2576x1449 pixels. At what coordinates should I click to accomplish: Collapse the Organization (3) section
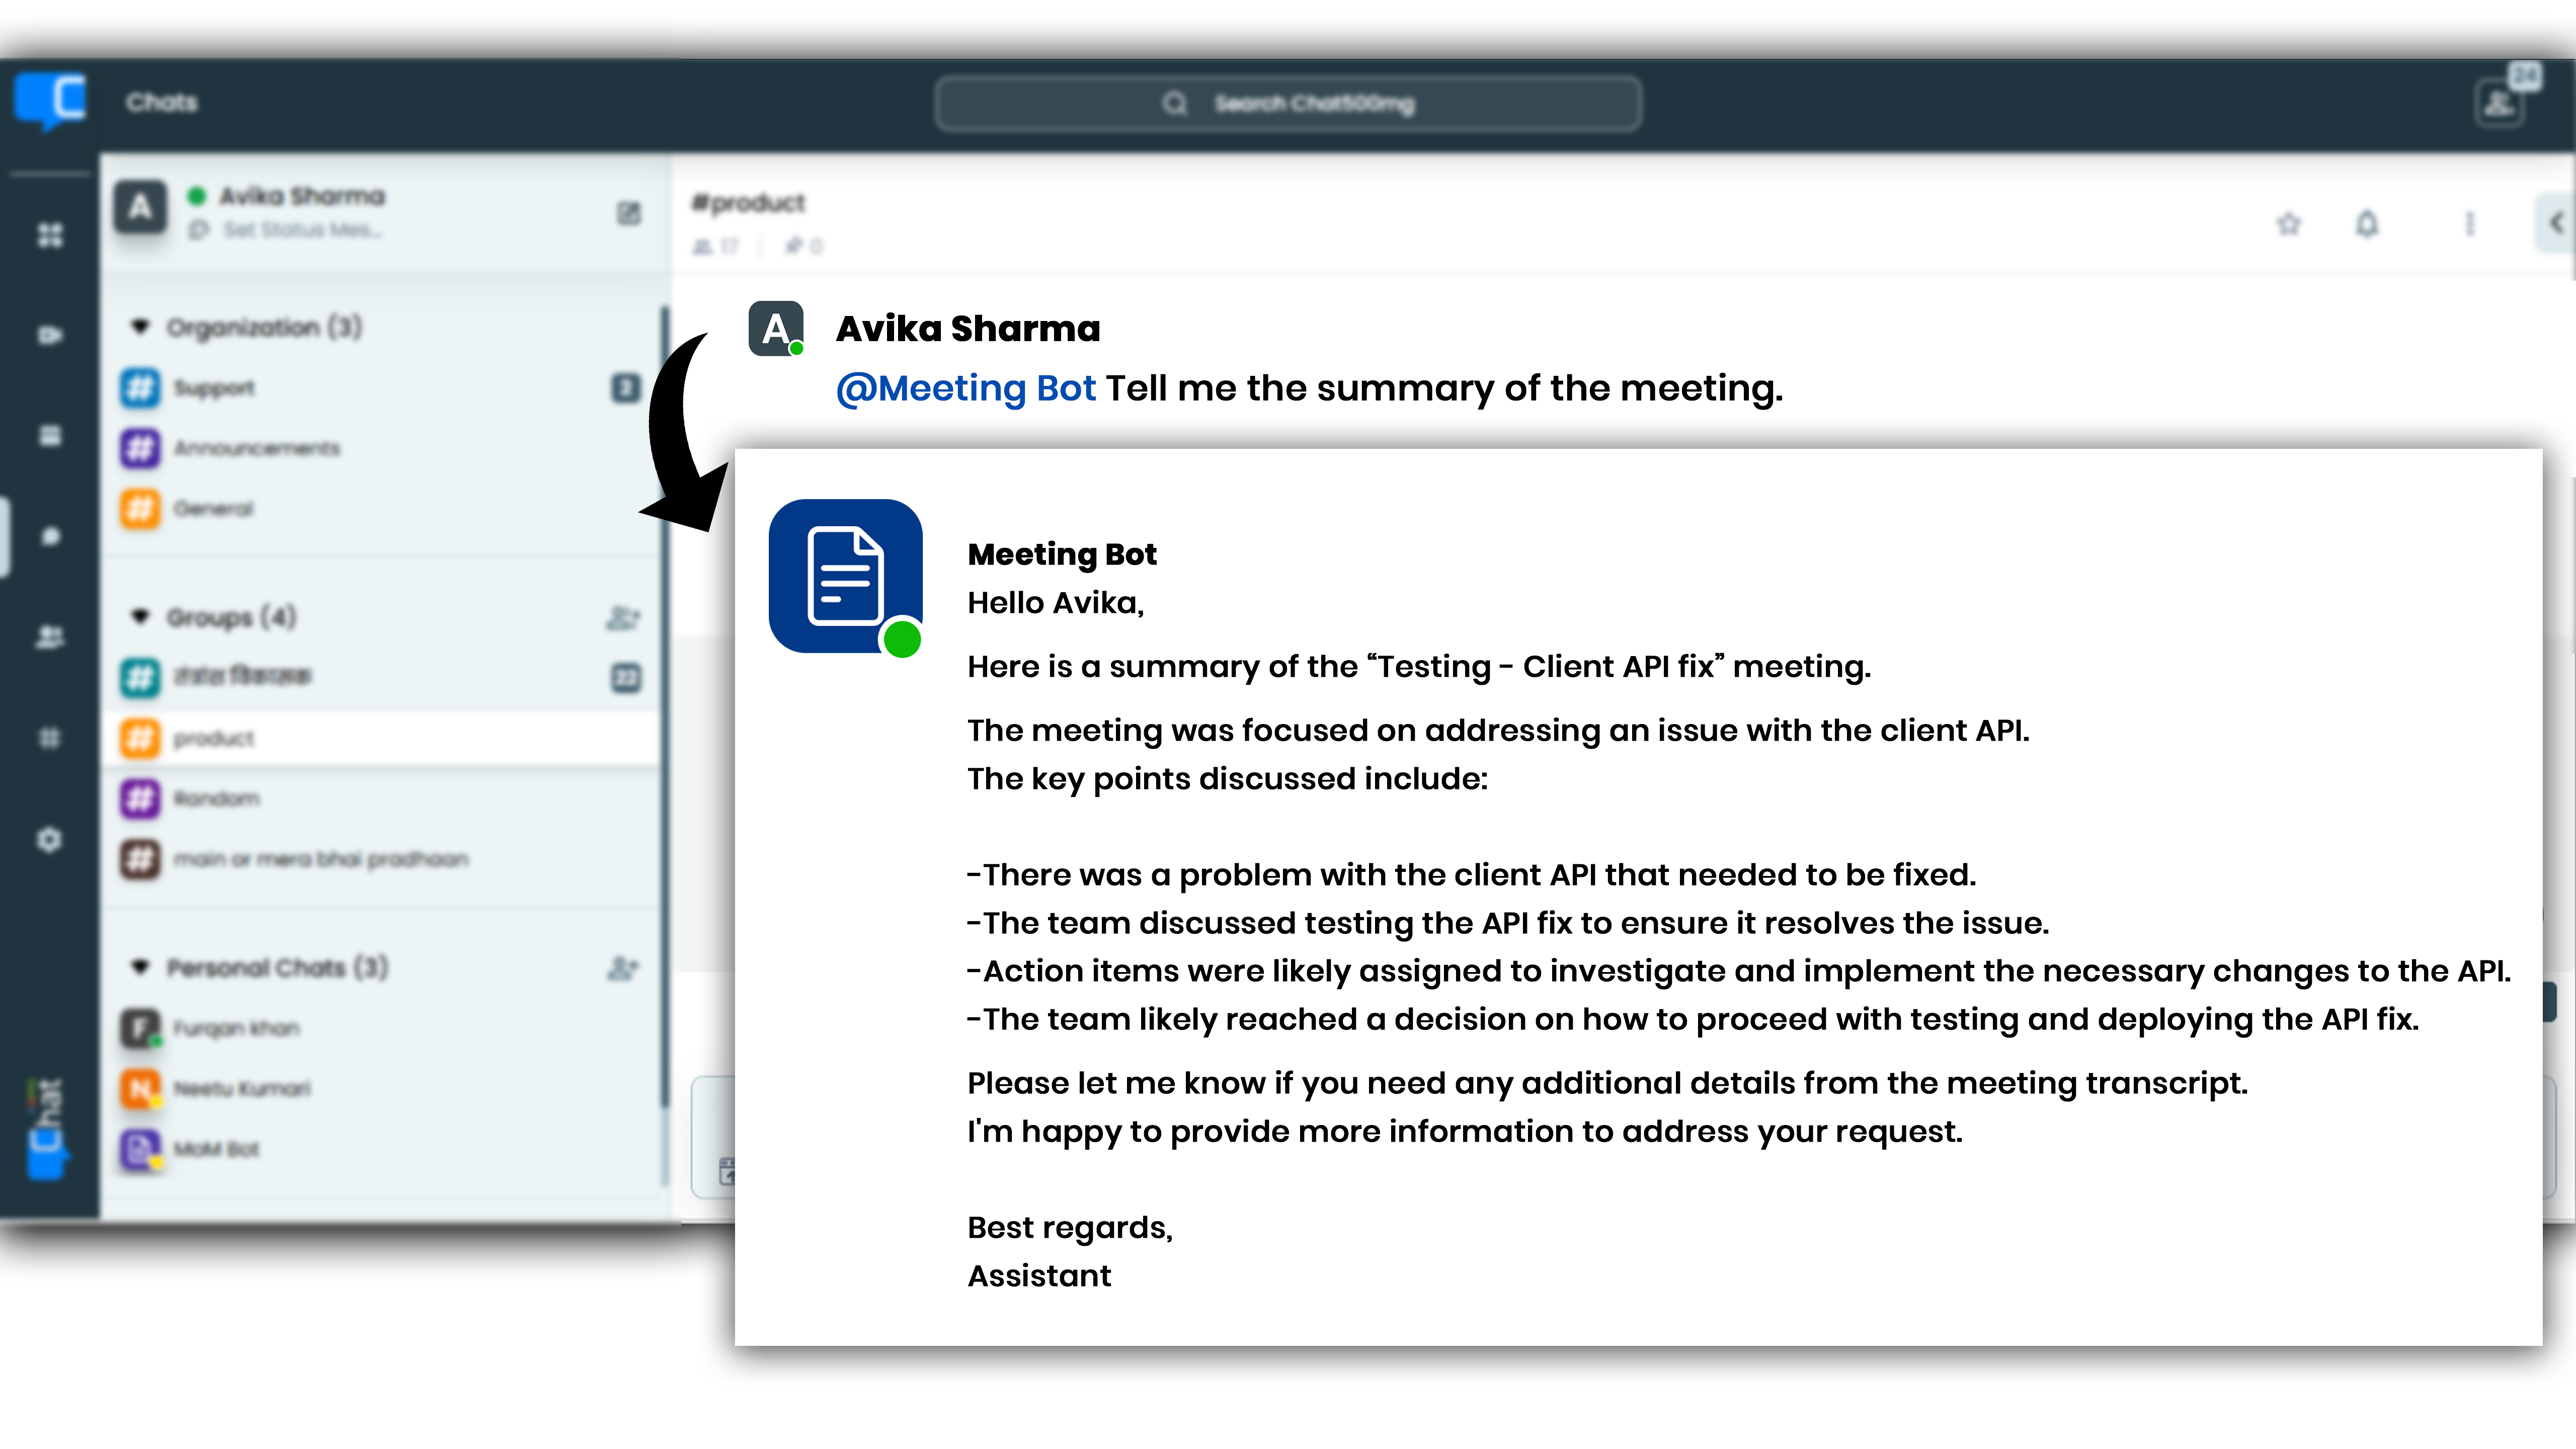140,327
